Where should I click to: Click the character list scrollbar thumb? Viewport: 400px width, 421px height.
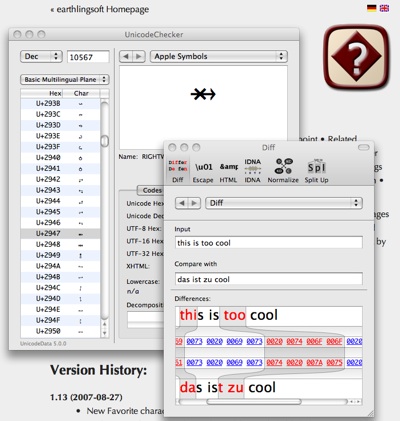(x=105, y=141)
